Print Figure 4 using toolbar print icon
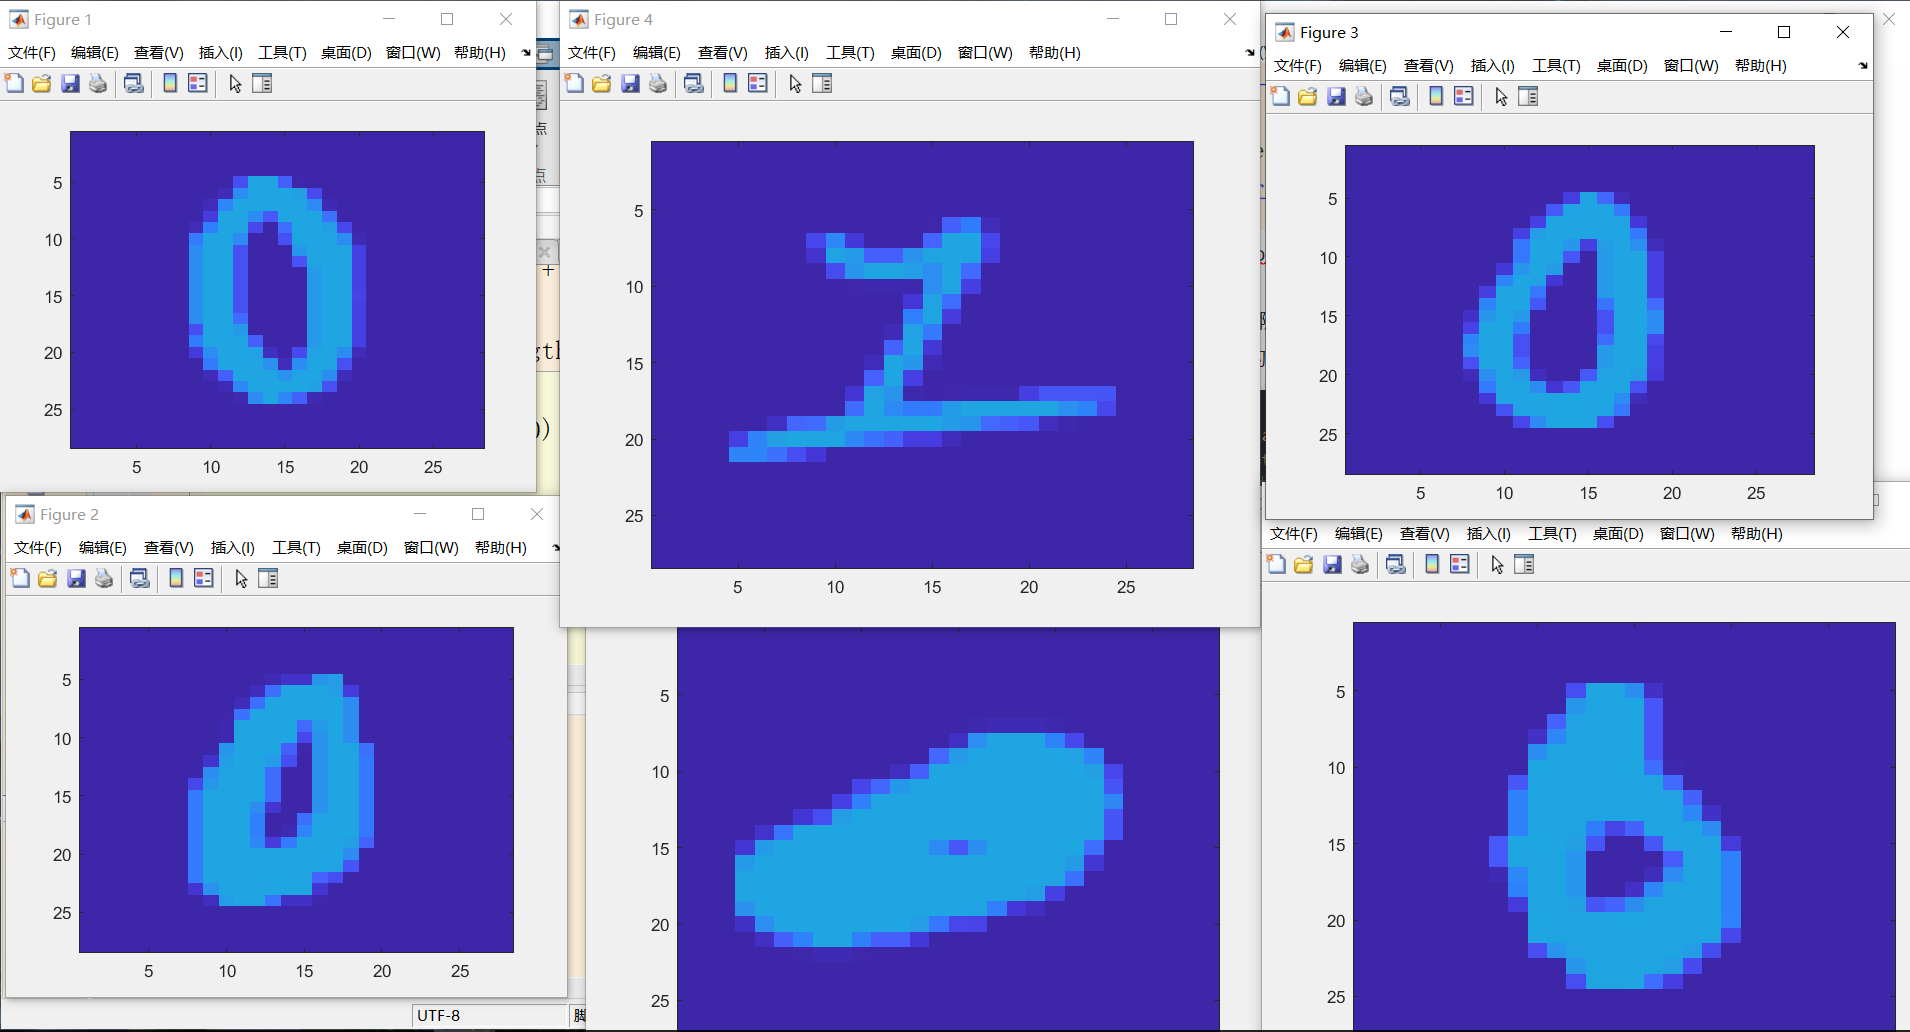The width and height of the screenshot is (1910, 1032). (658, 83)
